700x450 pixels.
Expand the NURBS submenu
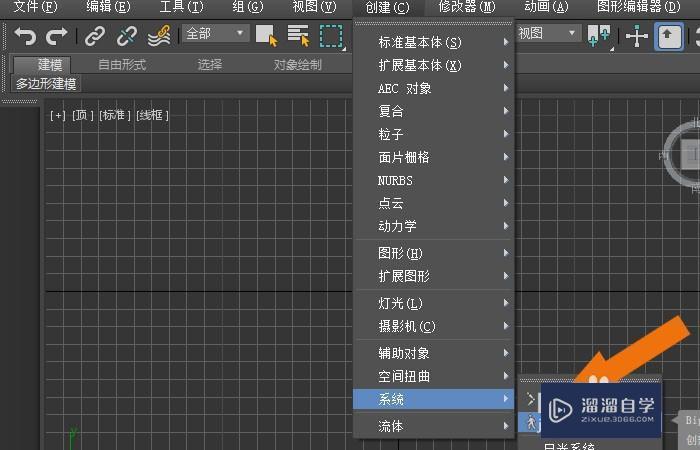click(x=434, y=180)
